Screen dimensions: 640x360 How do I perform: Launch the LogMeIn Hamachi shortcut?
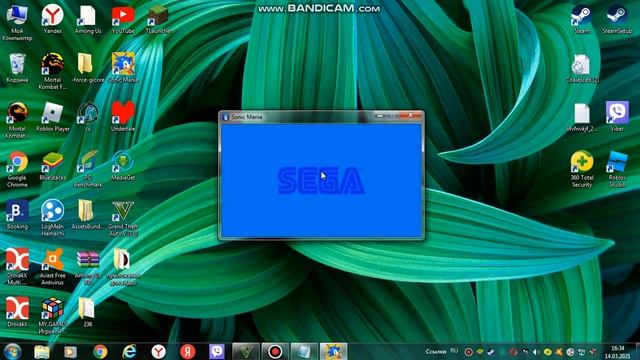(x=53, y=218)
